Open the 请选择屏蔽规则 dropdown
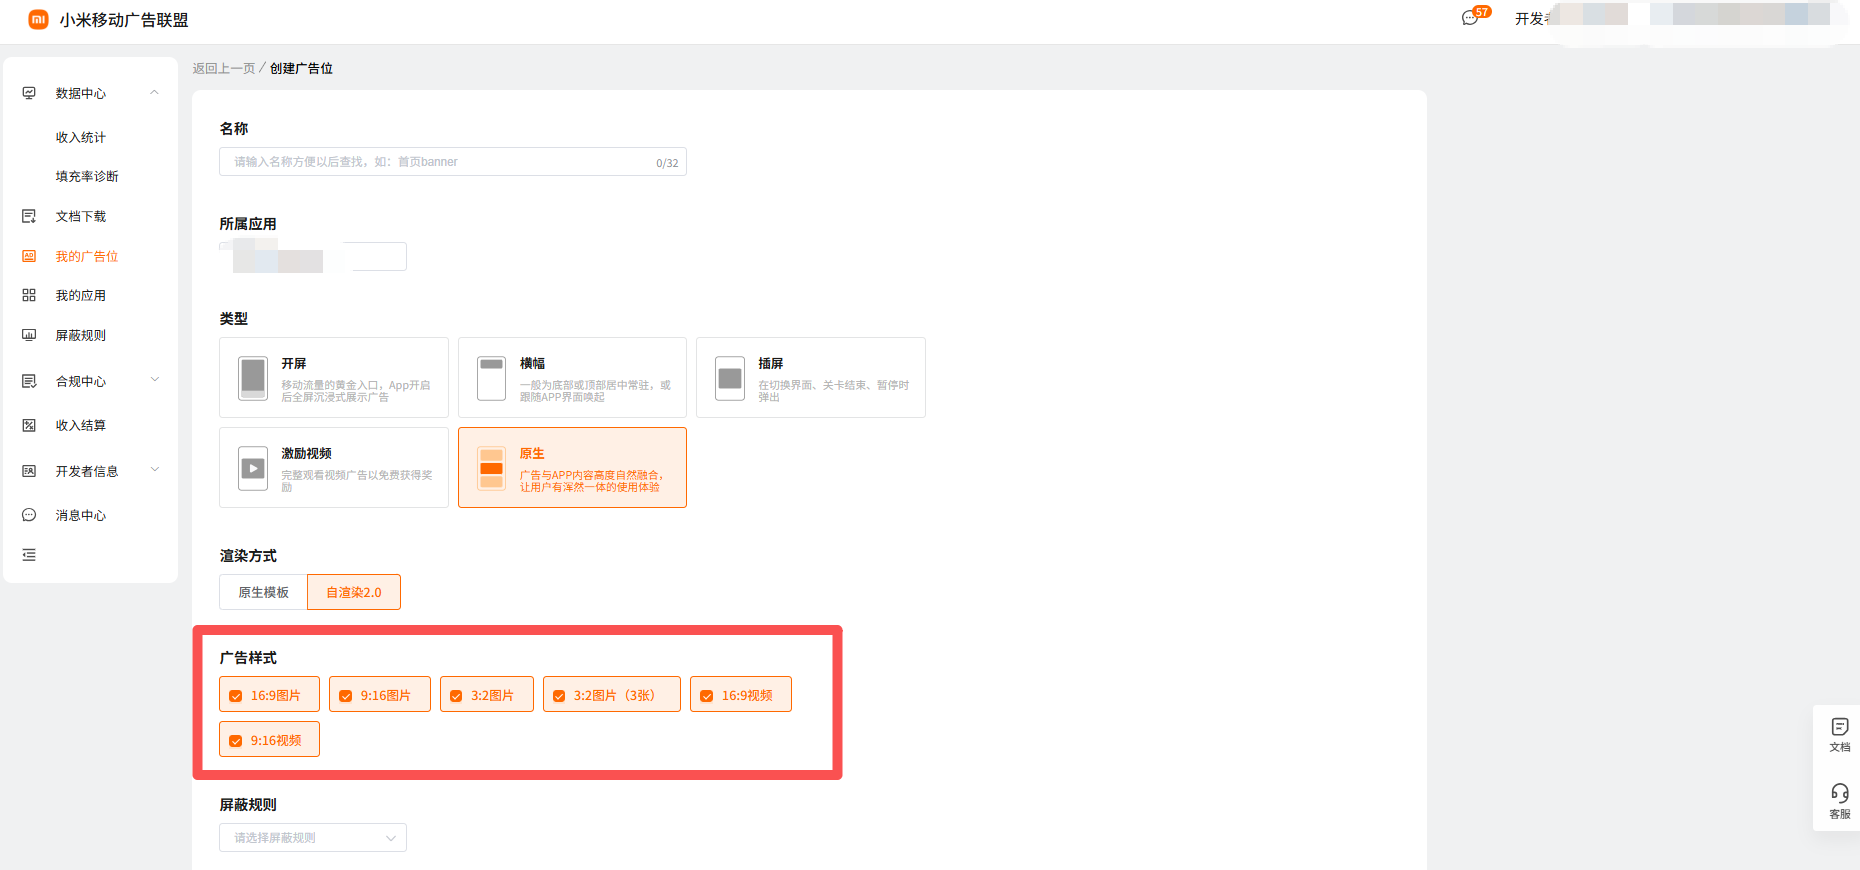Screen dimensions: 1860x870 312,838
